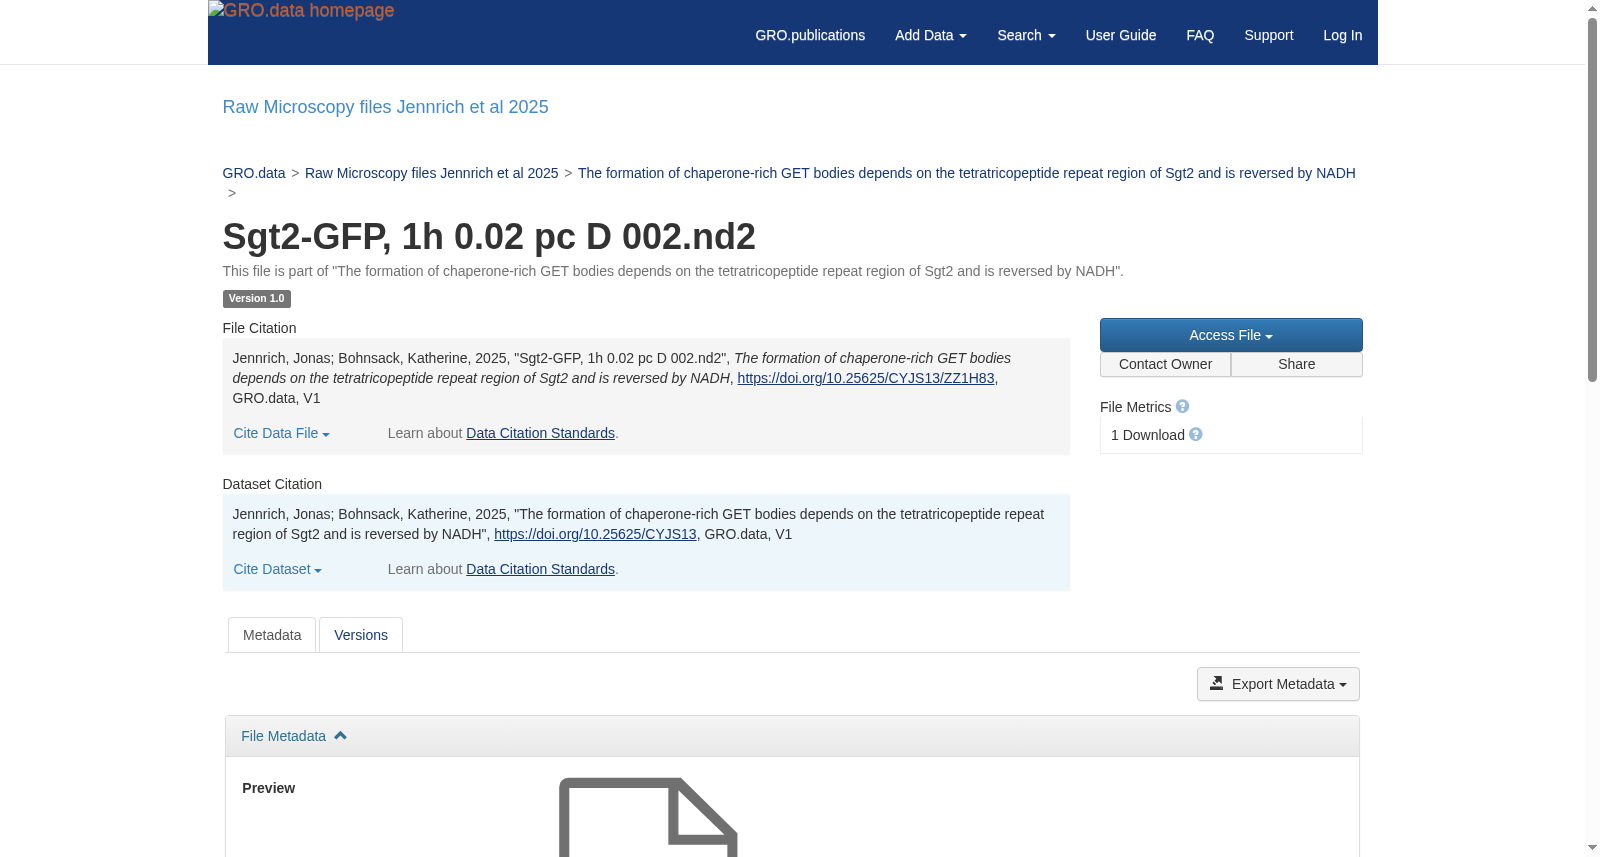Click the Share button
1600x857 pixels.
coord(1296,364)
